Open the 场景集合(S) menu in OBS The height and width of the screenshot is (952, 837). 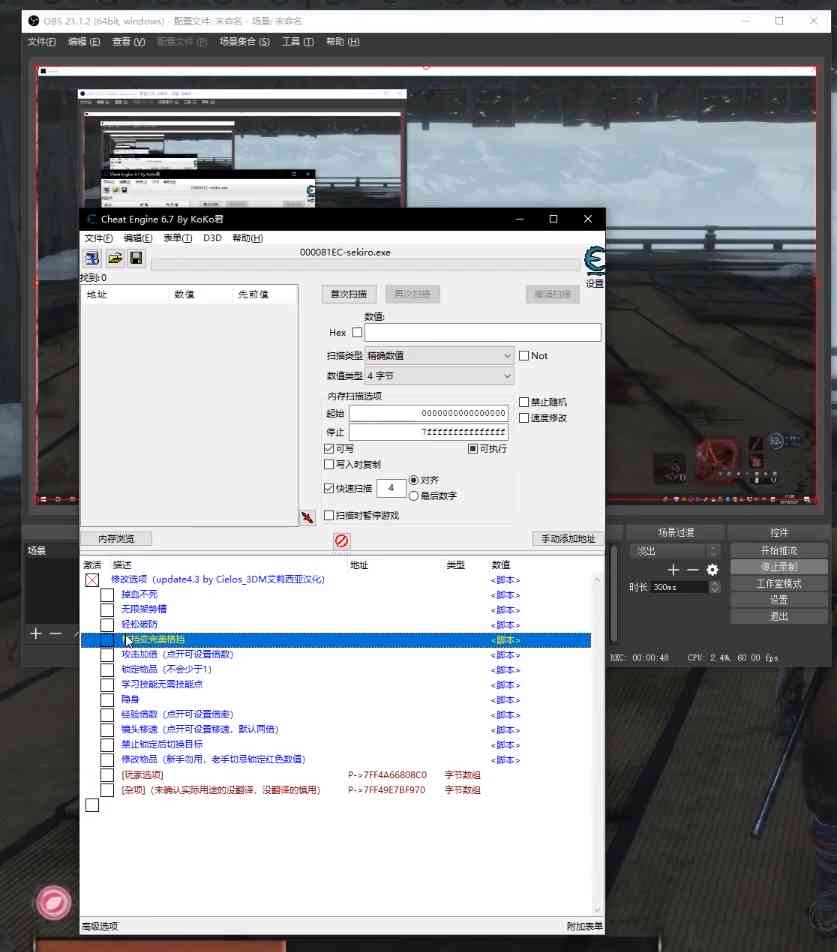(245, 42)
